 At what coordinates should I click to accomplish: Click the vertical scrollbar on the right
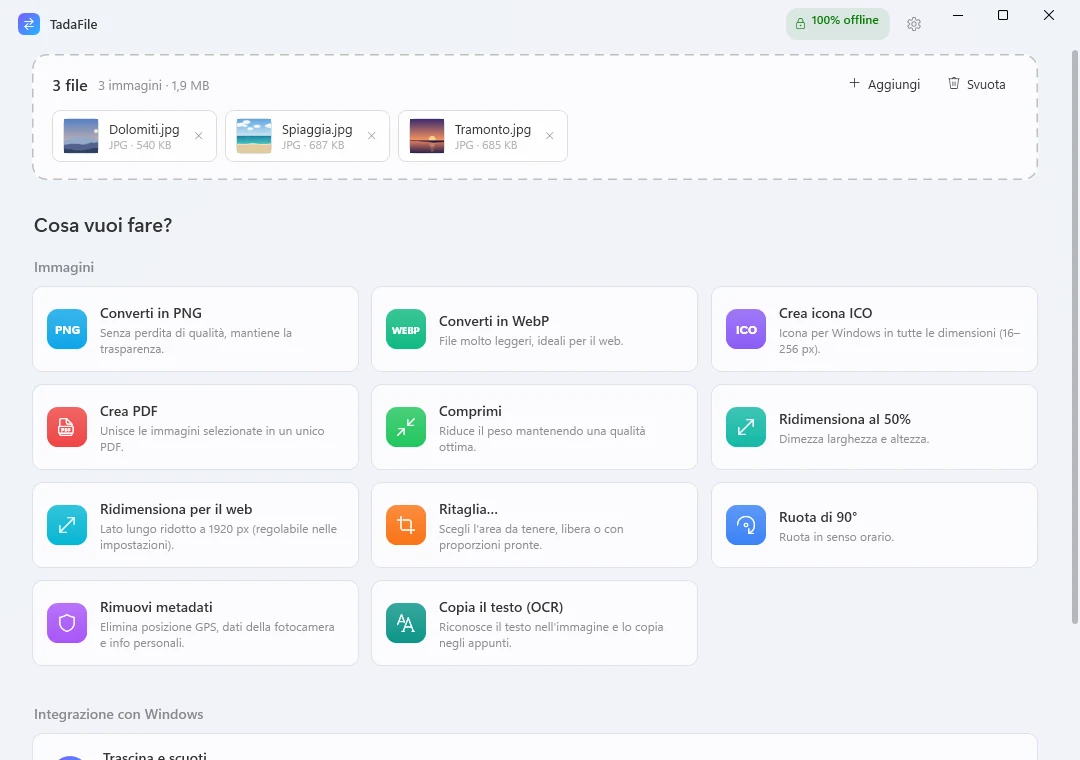coord(1074,337)
